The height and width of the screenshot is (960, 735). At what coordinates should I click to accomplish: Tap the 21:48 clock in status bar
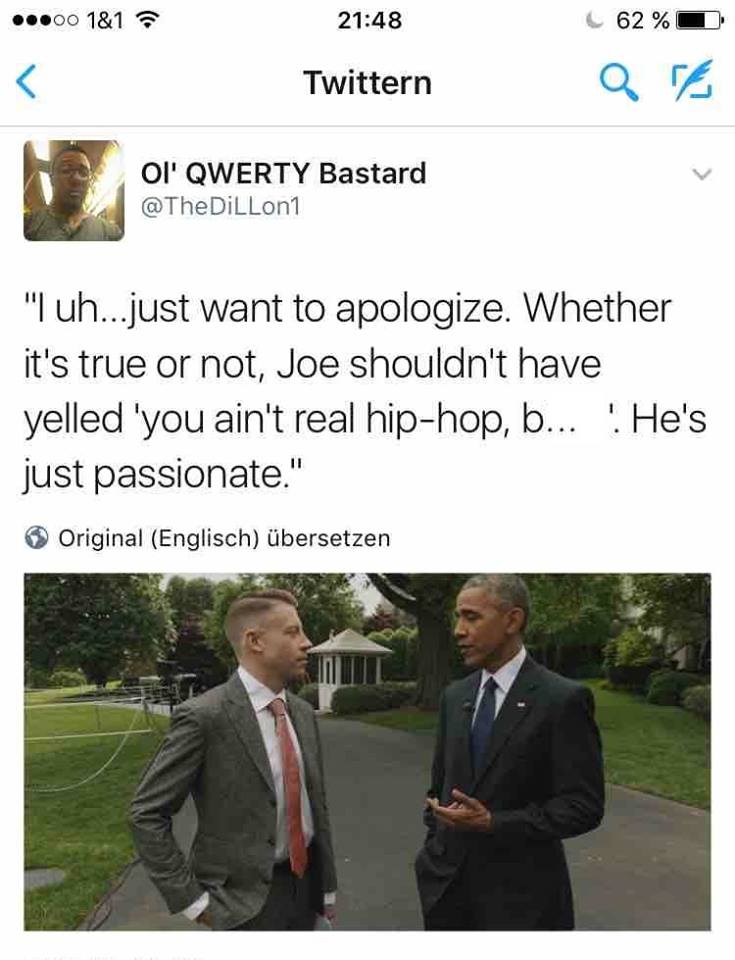coord(369,20)
